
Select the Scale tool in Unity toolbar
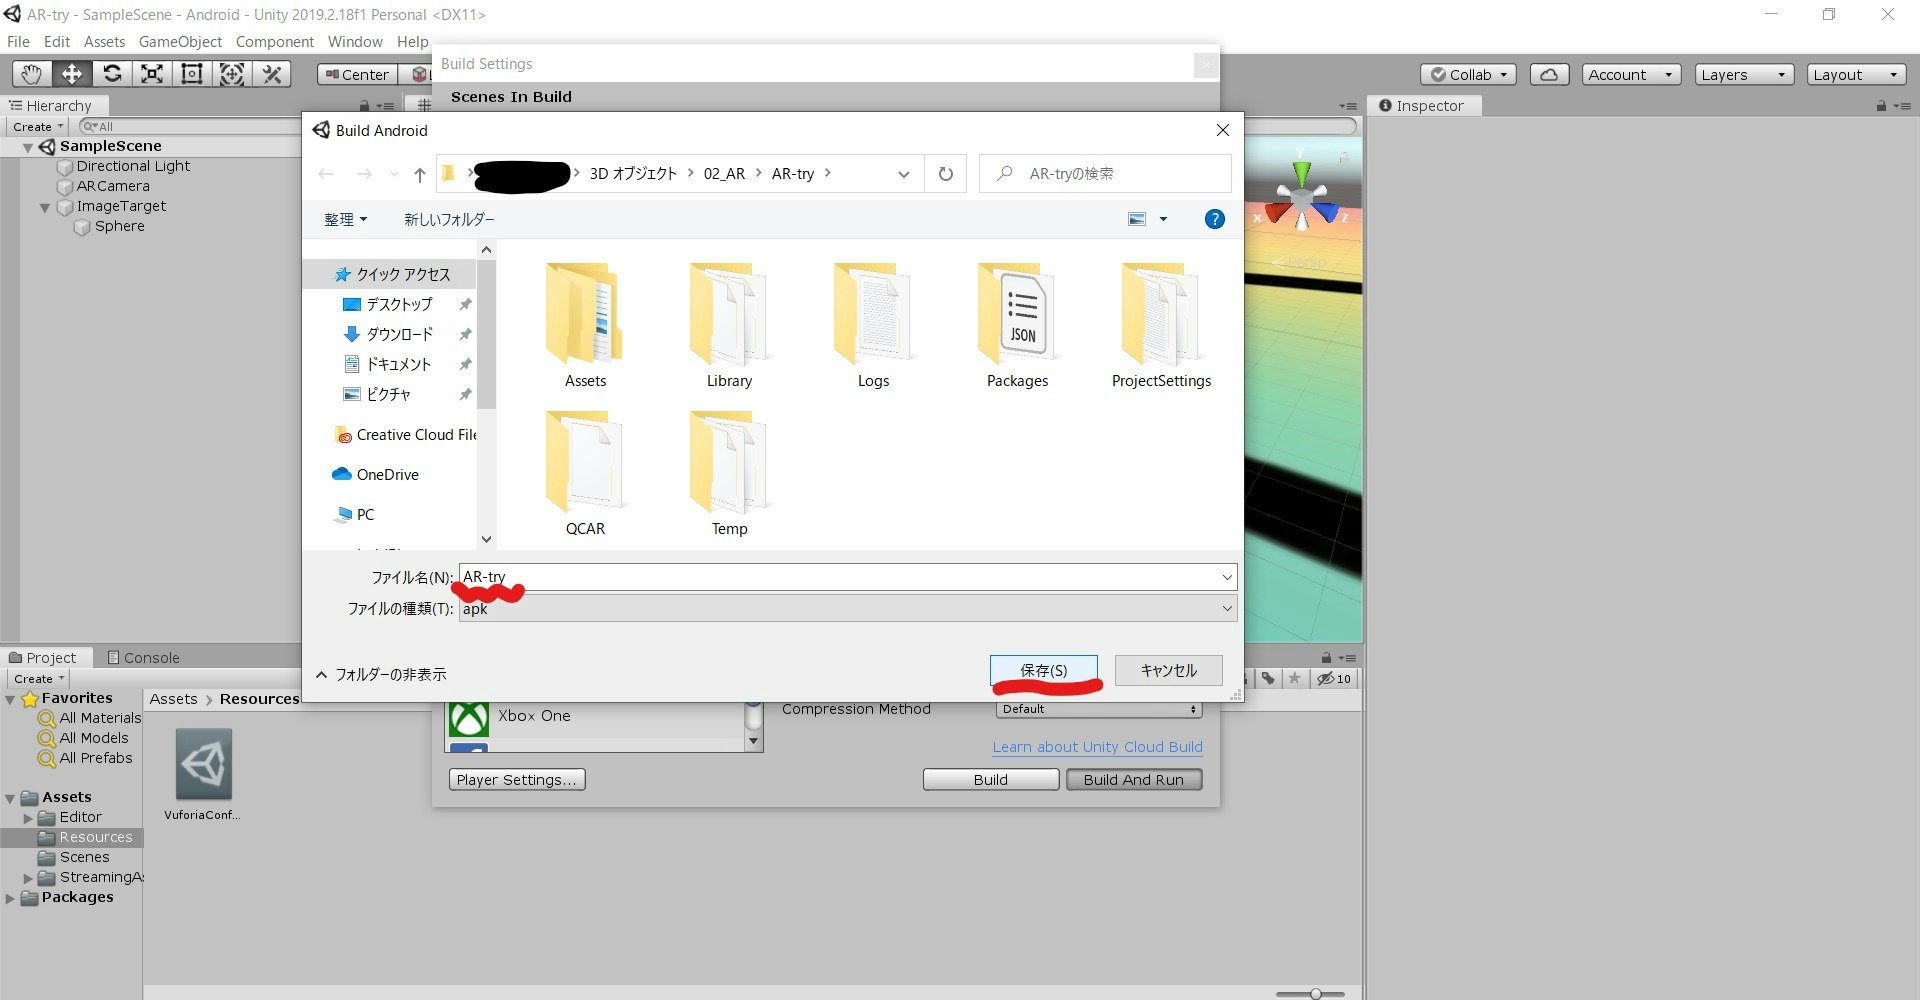[x=152, y=74]
